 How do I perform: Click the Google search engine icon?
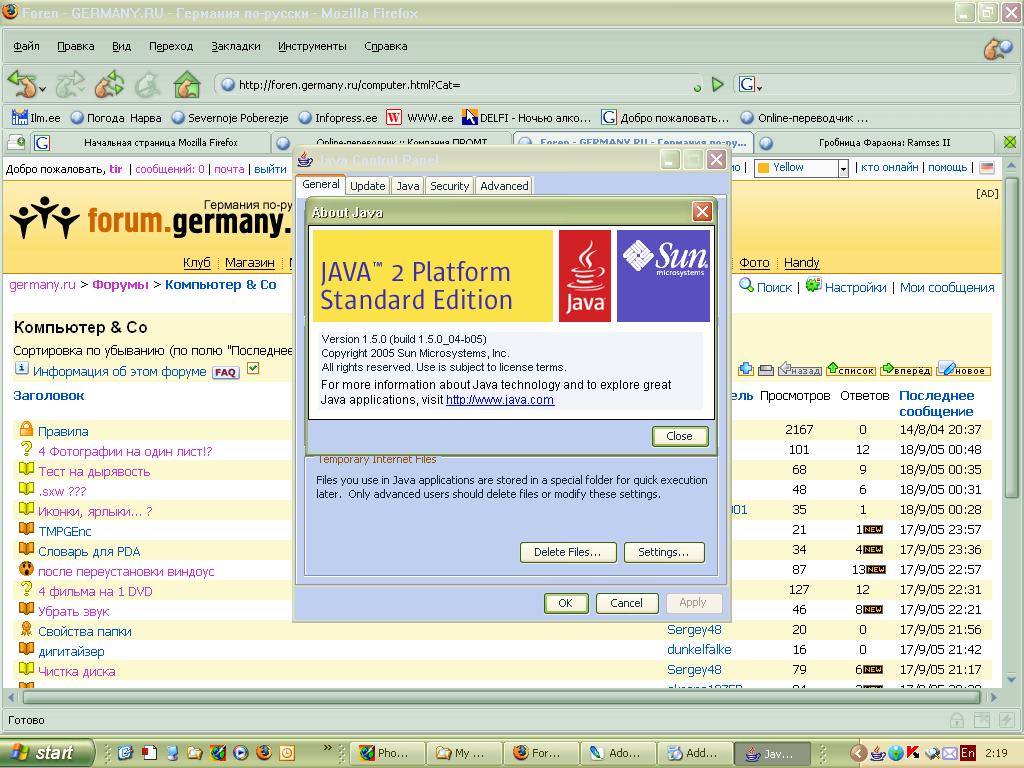746,84
